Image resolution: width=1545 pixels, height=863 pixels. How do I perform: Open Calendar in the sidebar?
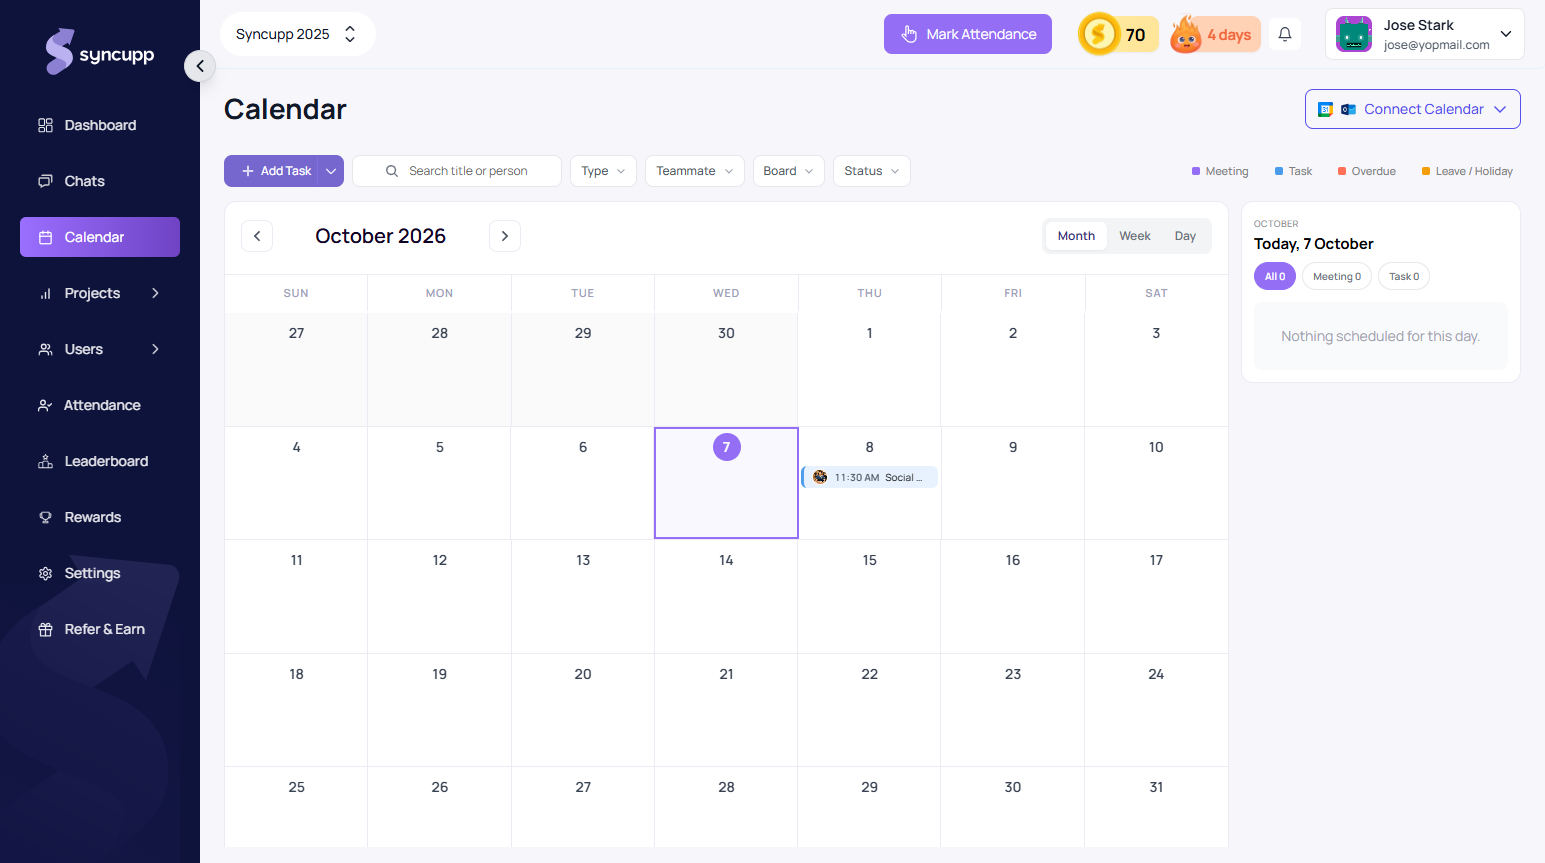[x=100, y=237]
